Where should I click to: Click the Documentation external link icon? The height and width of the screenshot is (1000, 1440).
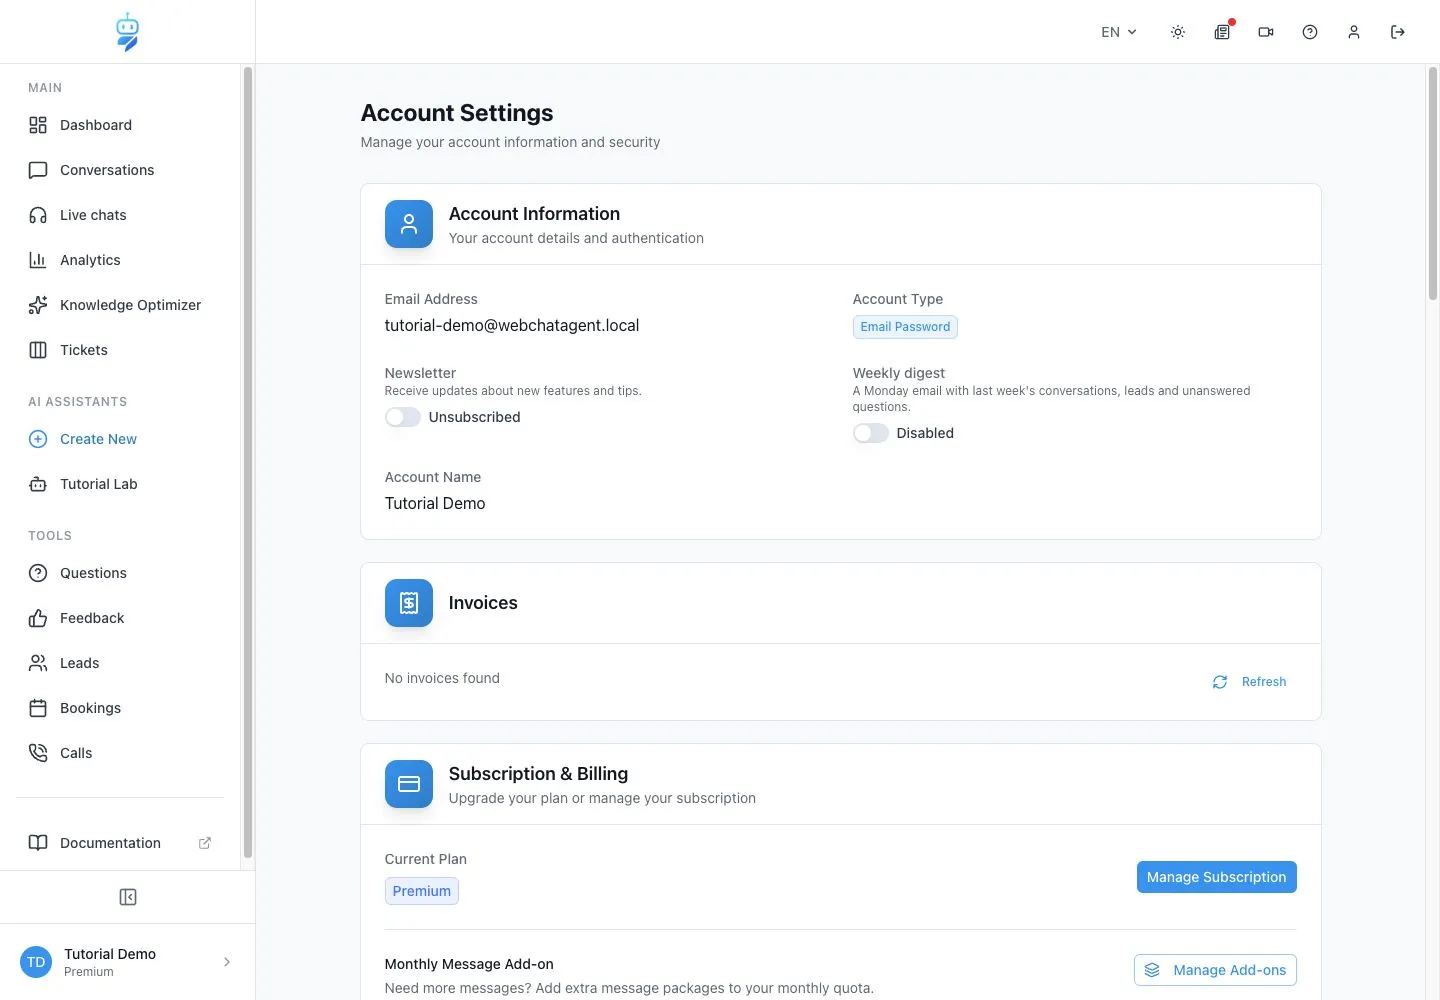point(205,843)
